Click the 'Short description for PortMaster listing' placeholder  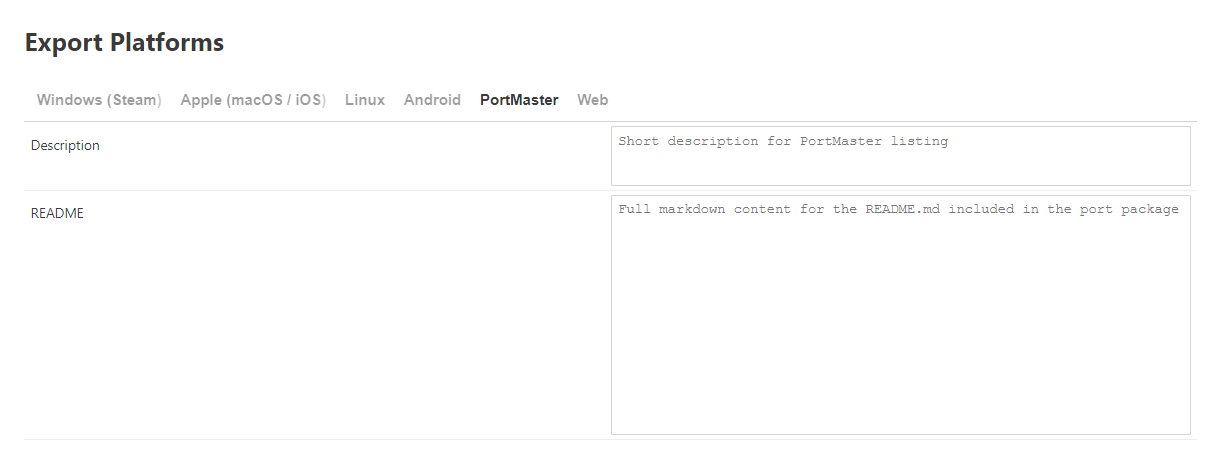coord(783,141)
